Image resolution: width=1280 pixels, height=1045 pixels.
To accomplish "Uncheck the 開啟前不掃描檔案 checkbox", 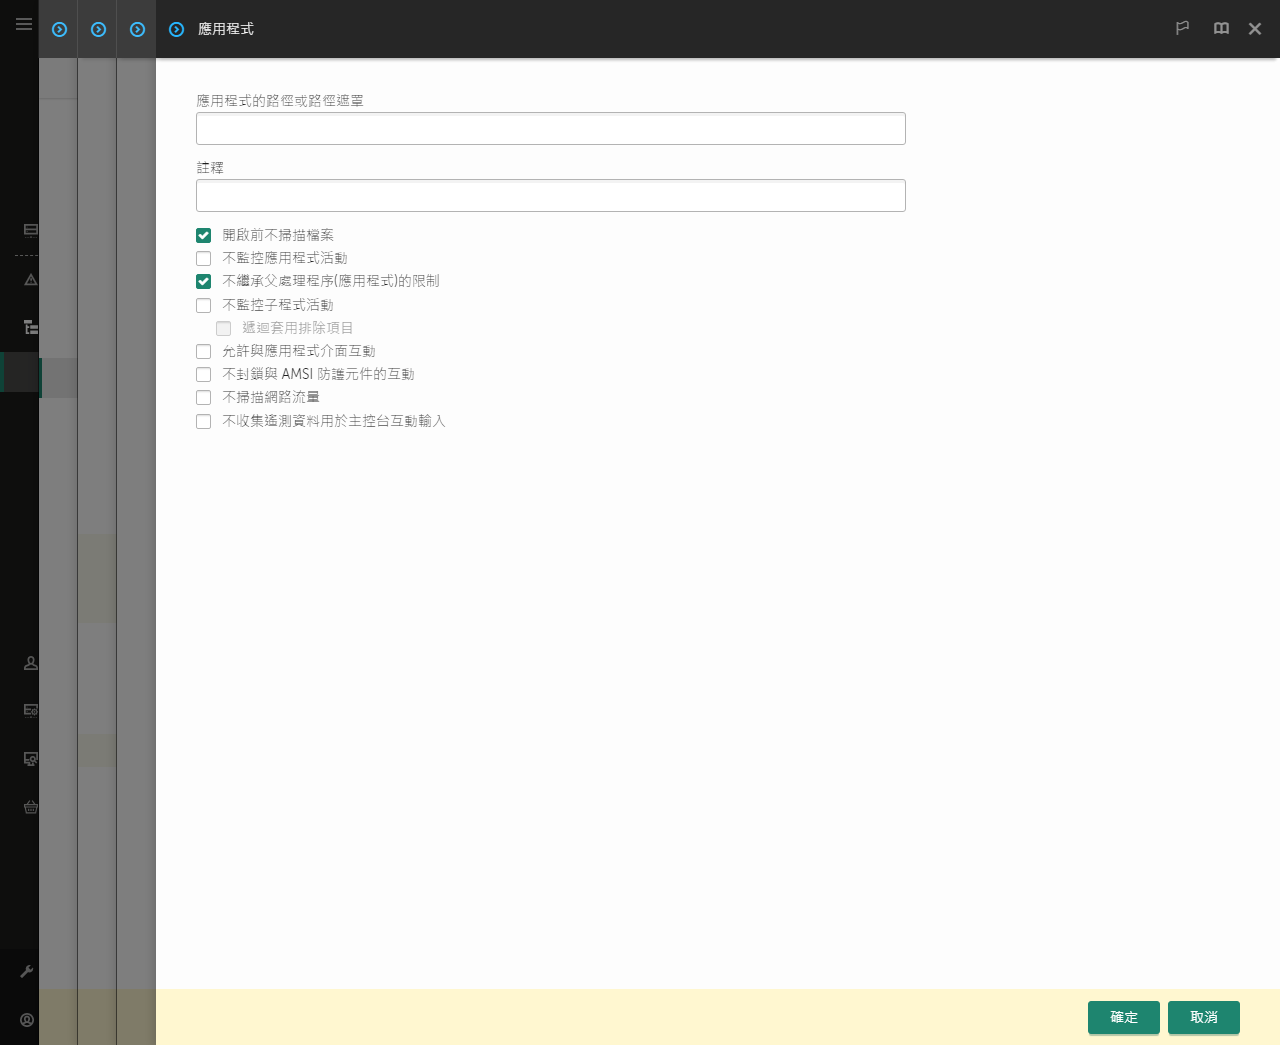I will tap(204, 236).
